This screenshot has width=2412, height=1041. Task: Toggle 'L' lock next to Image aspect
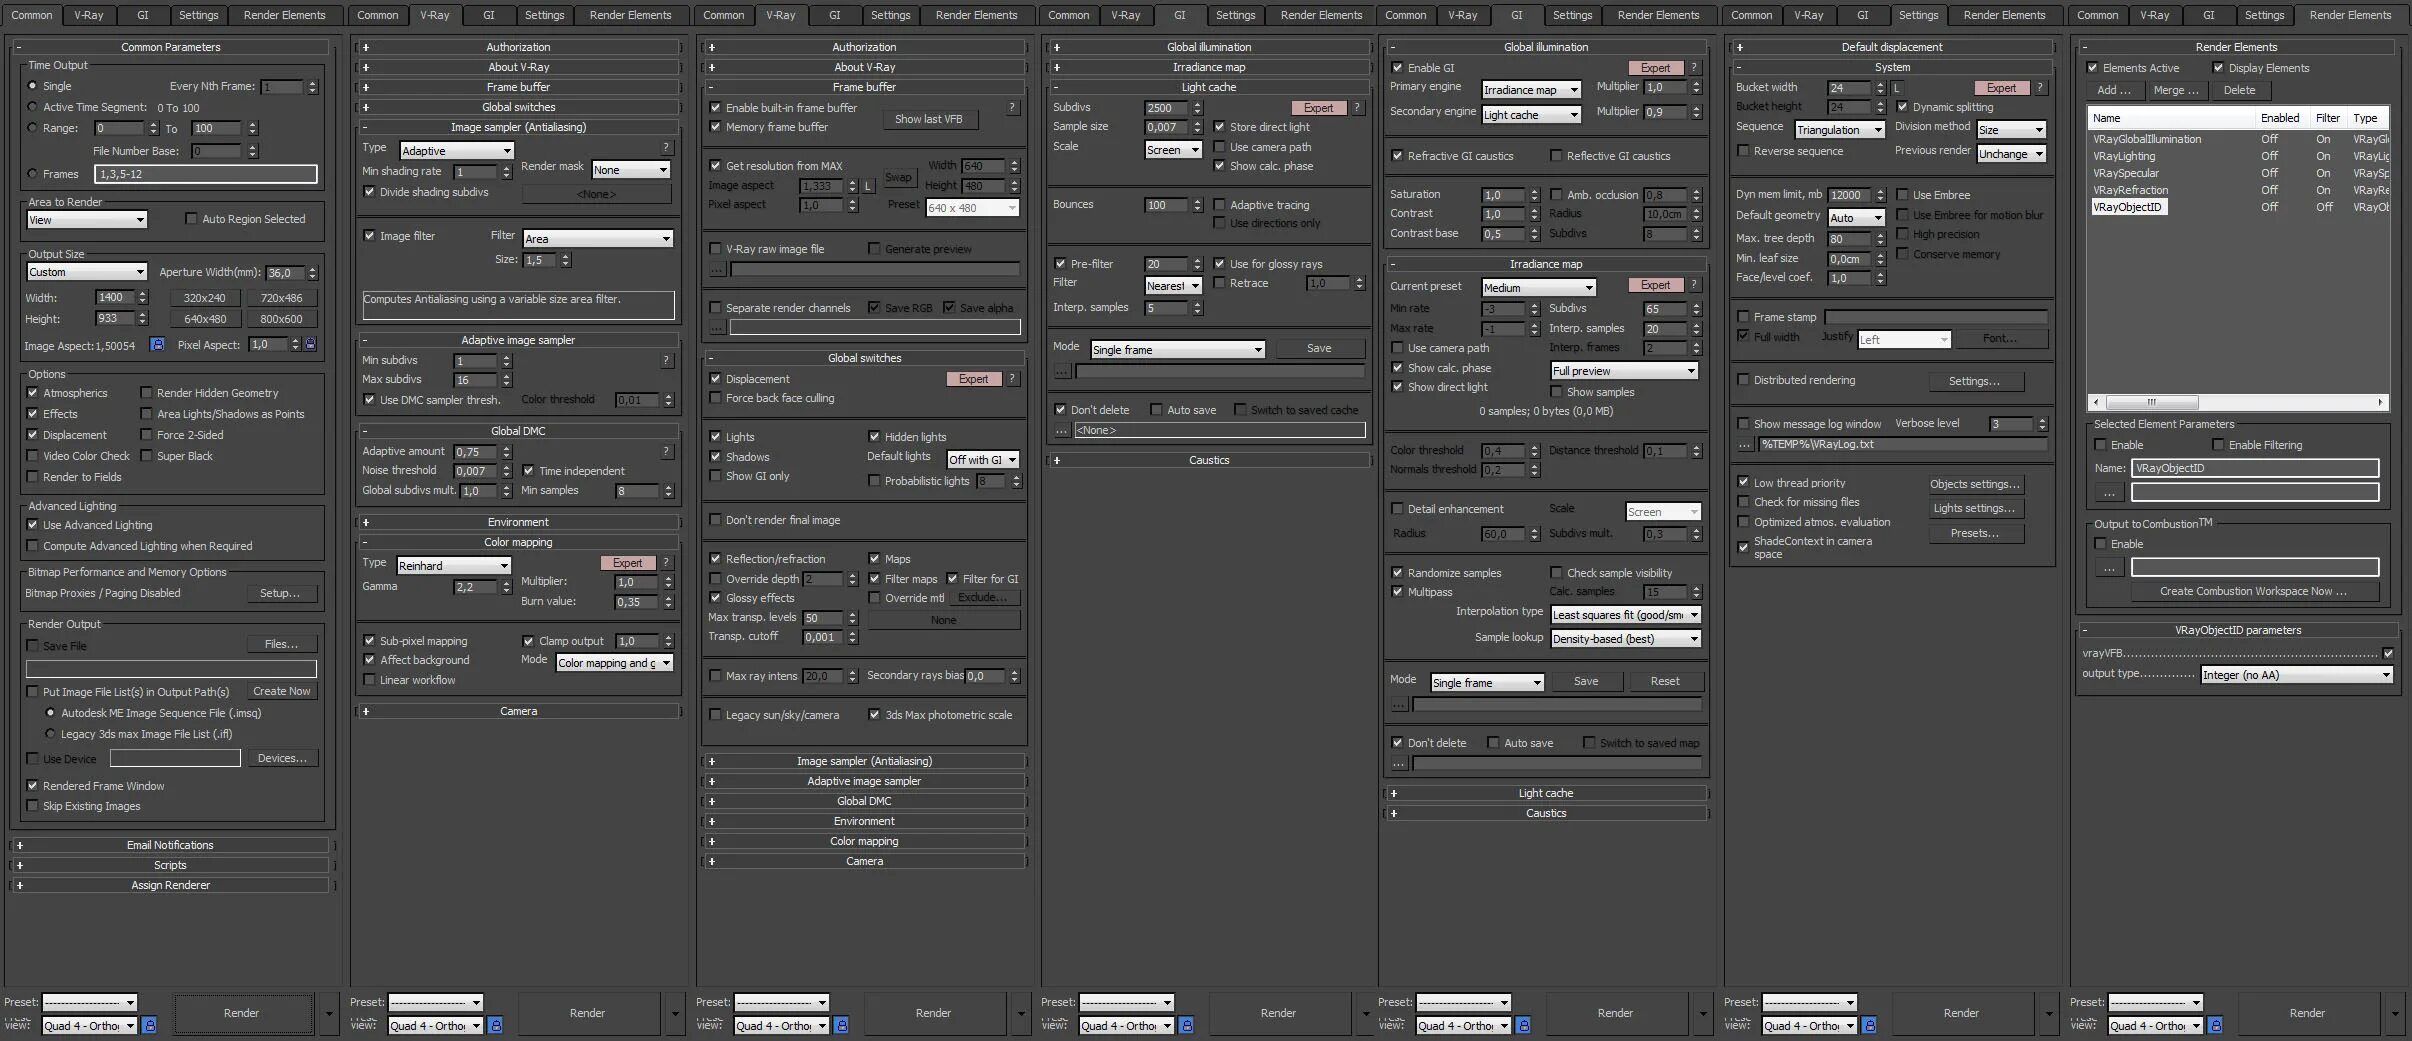tap(868, 186)
